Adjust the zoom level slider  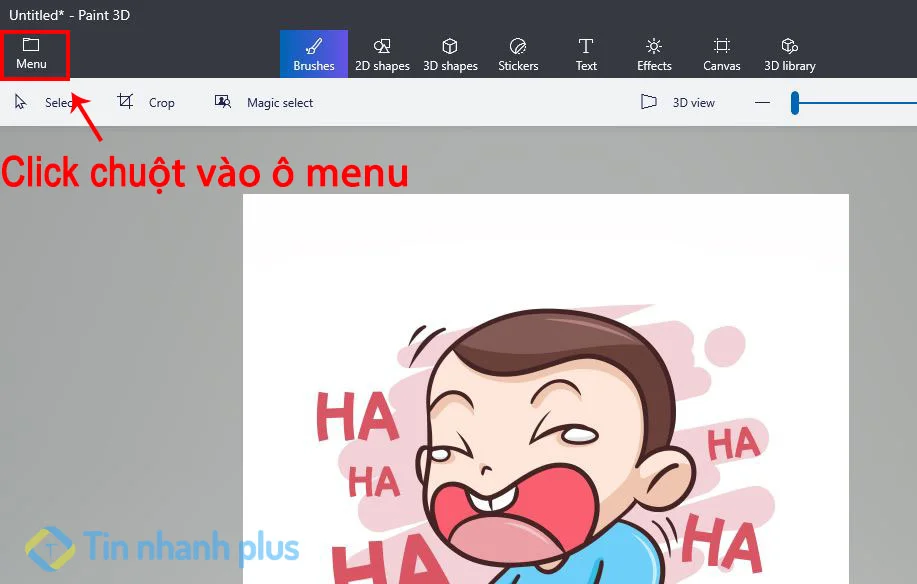pos(795,101)
